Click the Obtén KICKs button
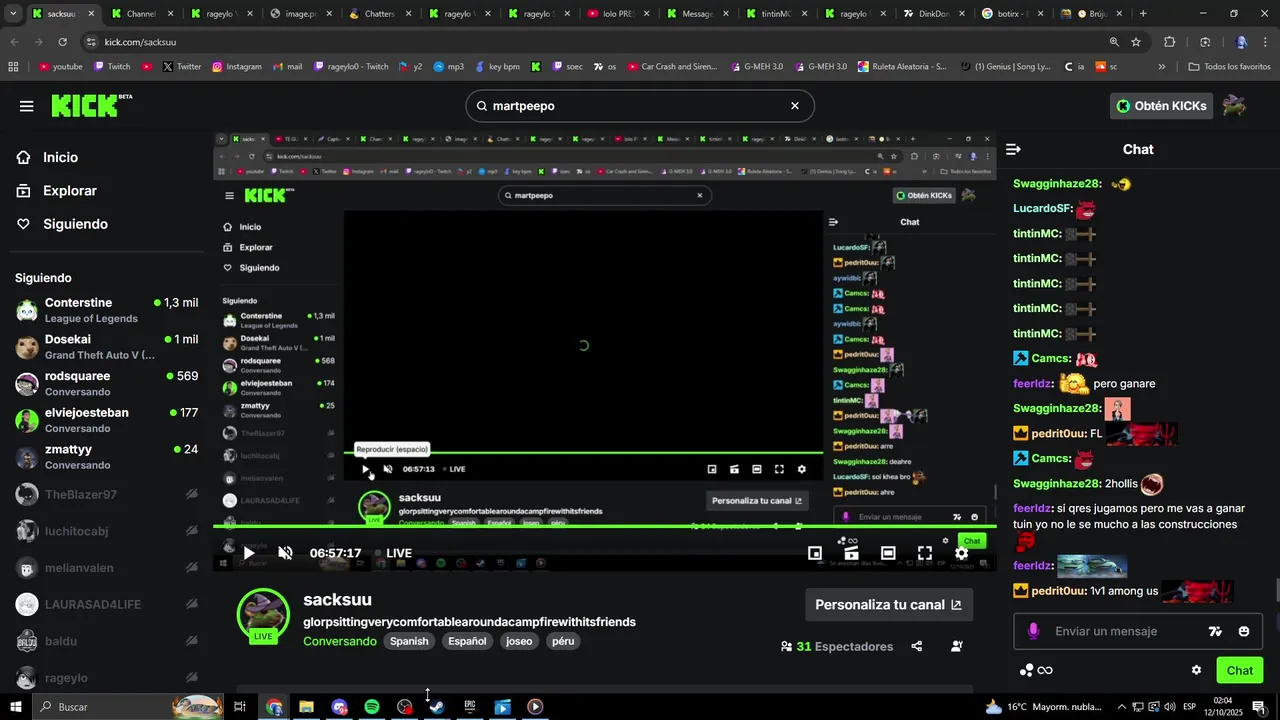The height and width of the screenshot is (720, 1280). (x=1161, y=106)
